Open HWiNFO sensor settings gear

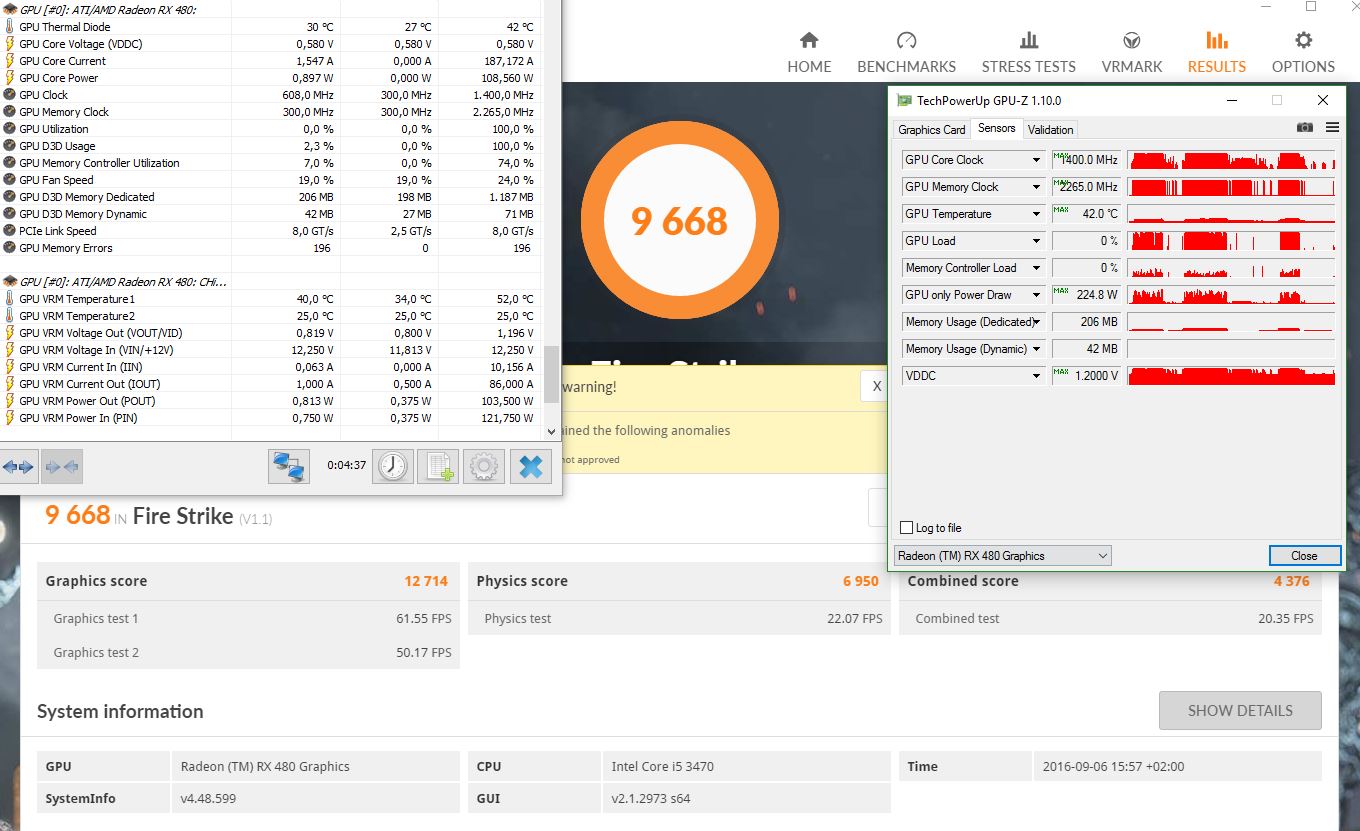coord(484,466)
